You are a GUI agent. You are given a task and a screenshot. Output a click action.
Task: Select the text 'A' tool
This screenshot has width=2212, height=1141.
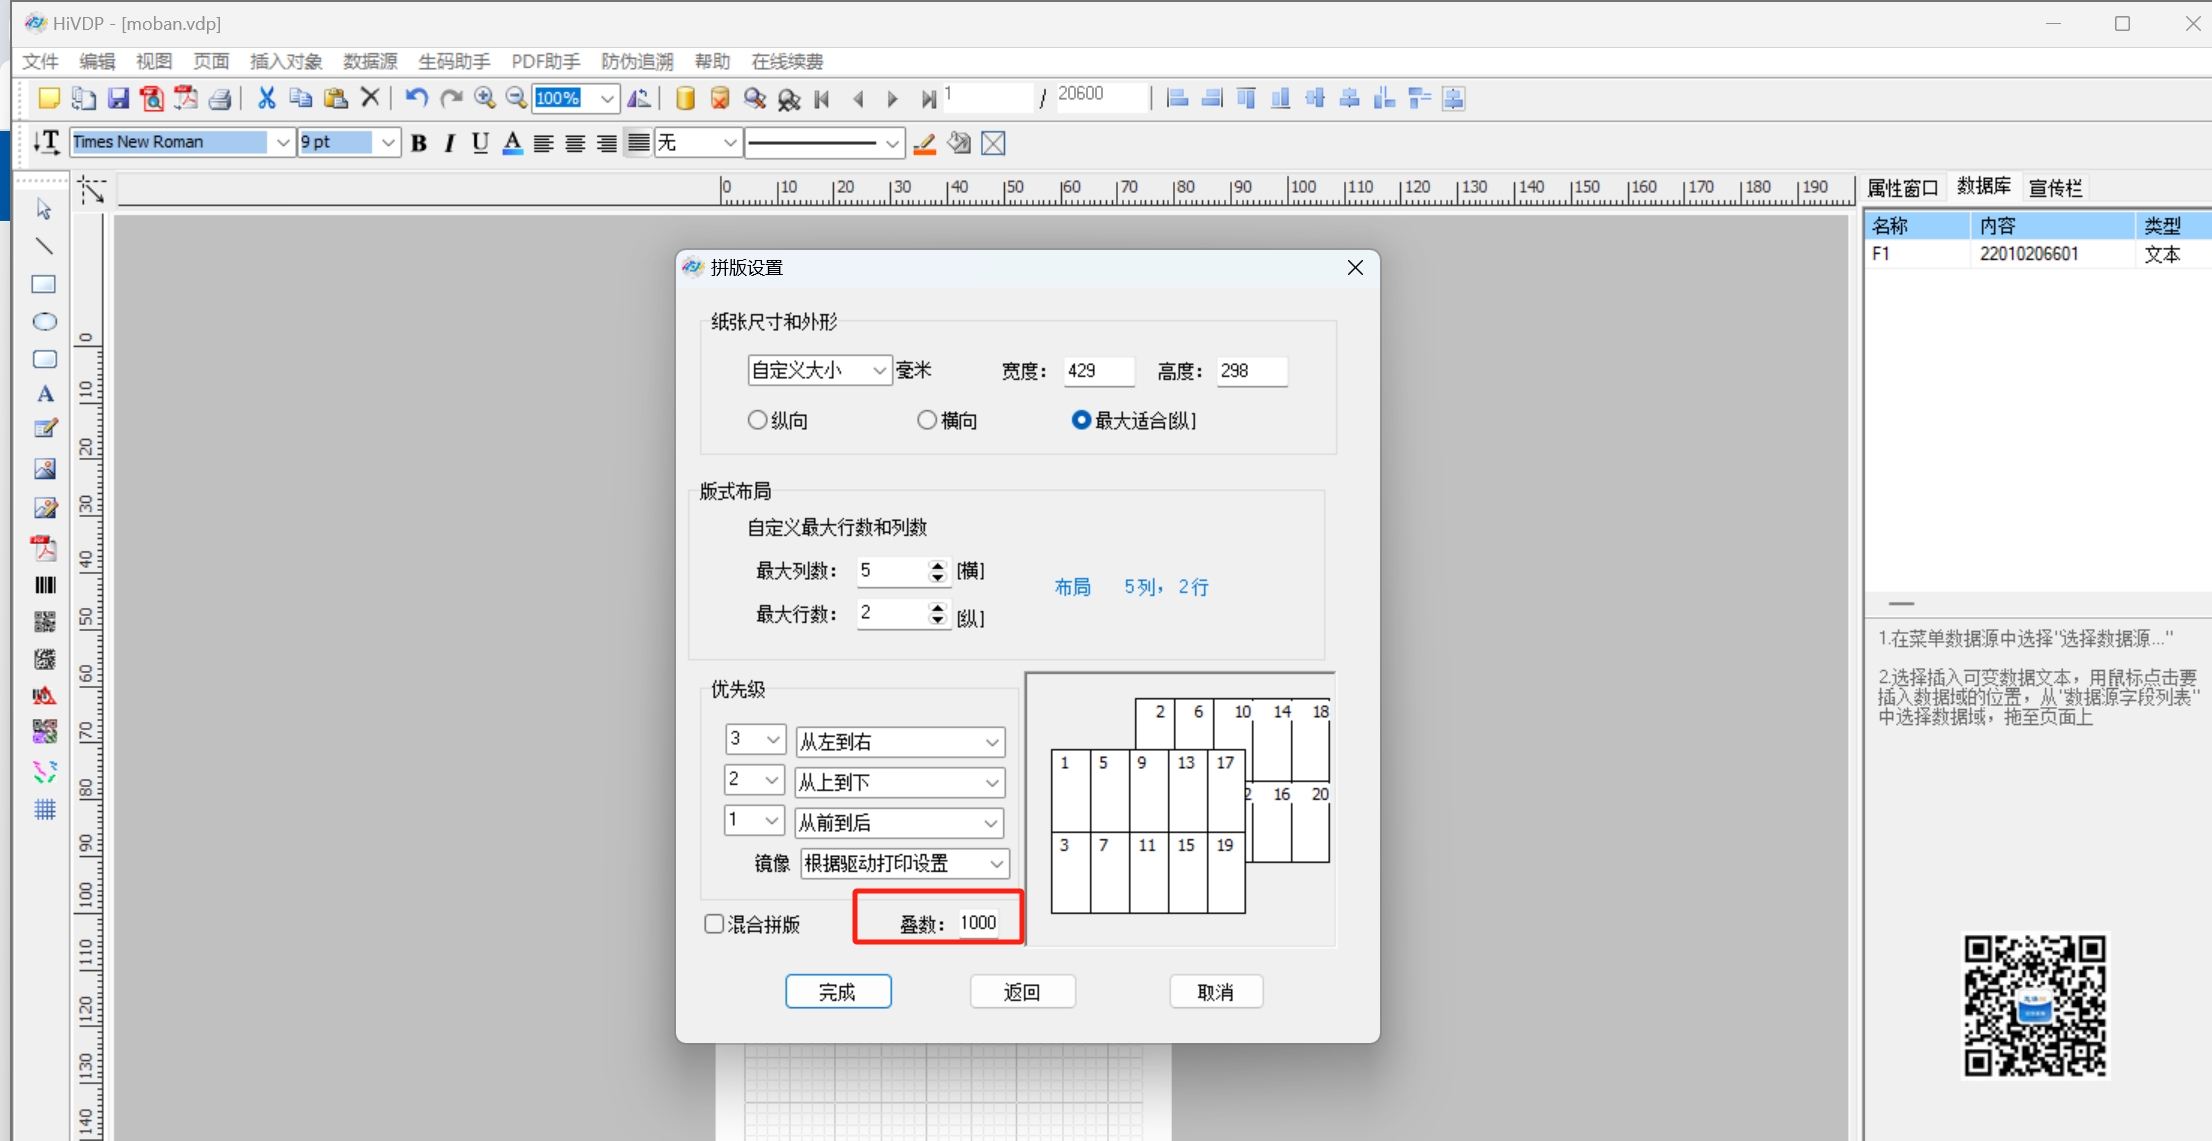point(44,394)
